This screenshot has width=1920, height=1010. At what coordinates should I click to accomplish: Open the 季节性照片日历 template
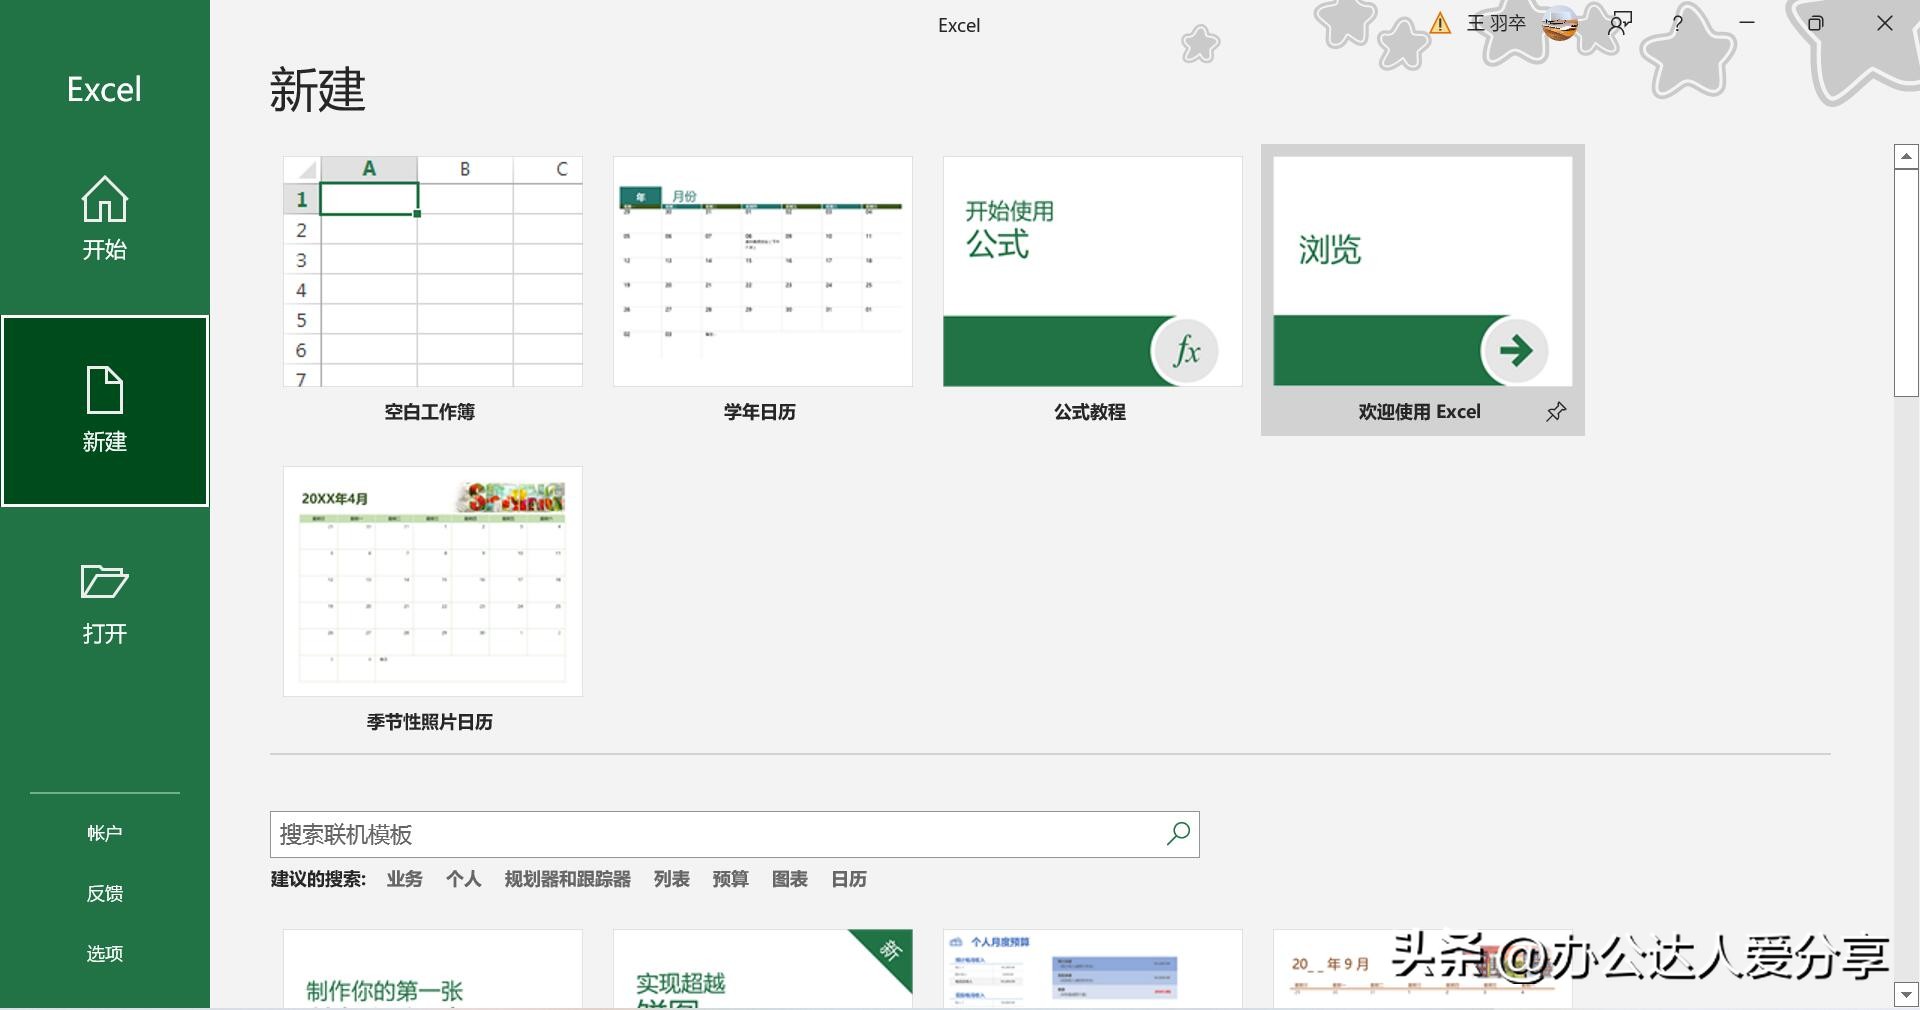[431, 583]
